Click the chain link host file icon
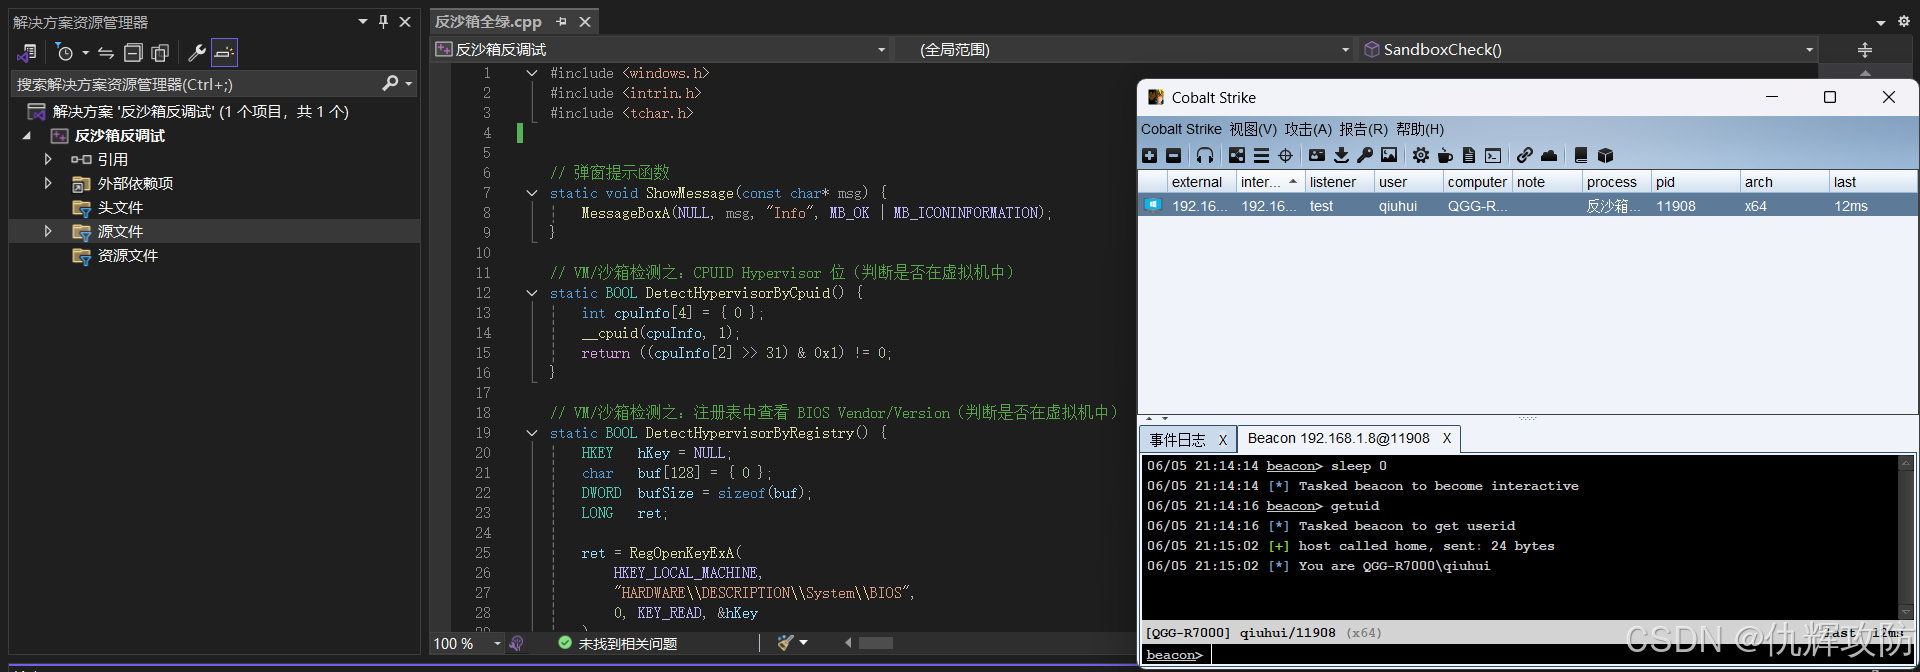Screen dimensions: 1920x672 (x=1525, y=155)
